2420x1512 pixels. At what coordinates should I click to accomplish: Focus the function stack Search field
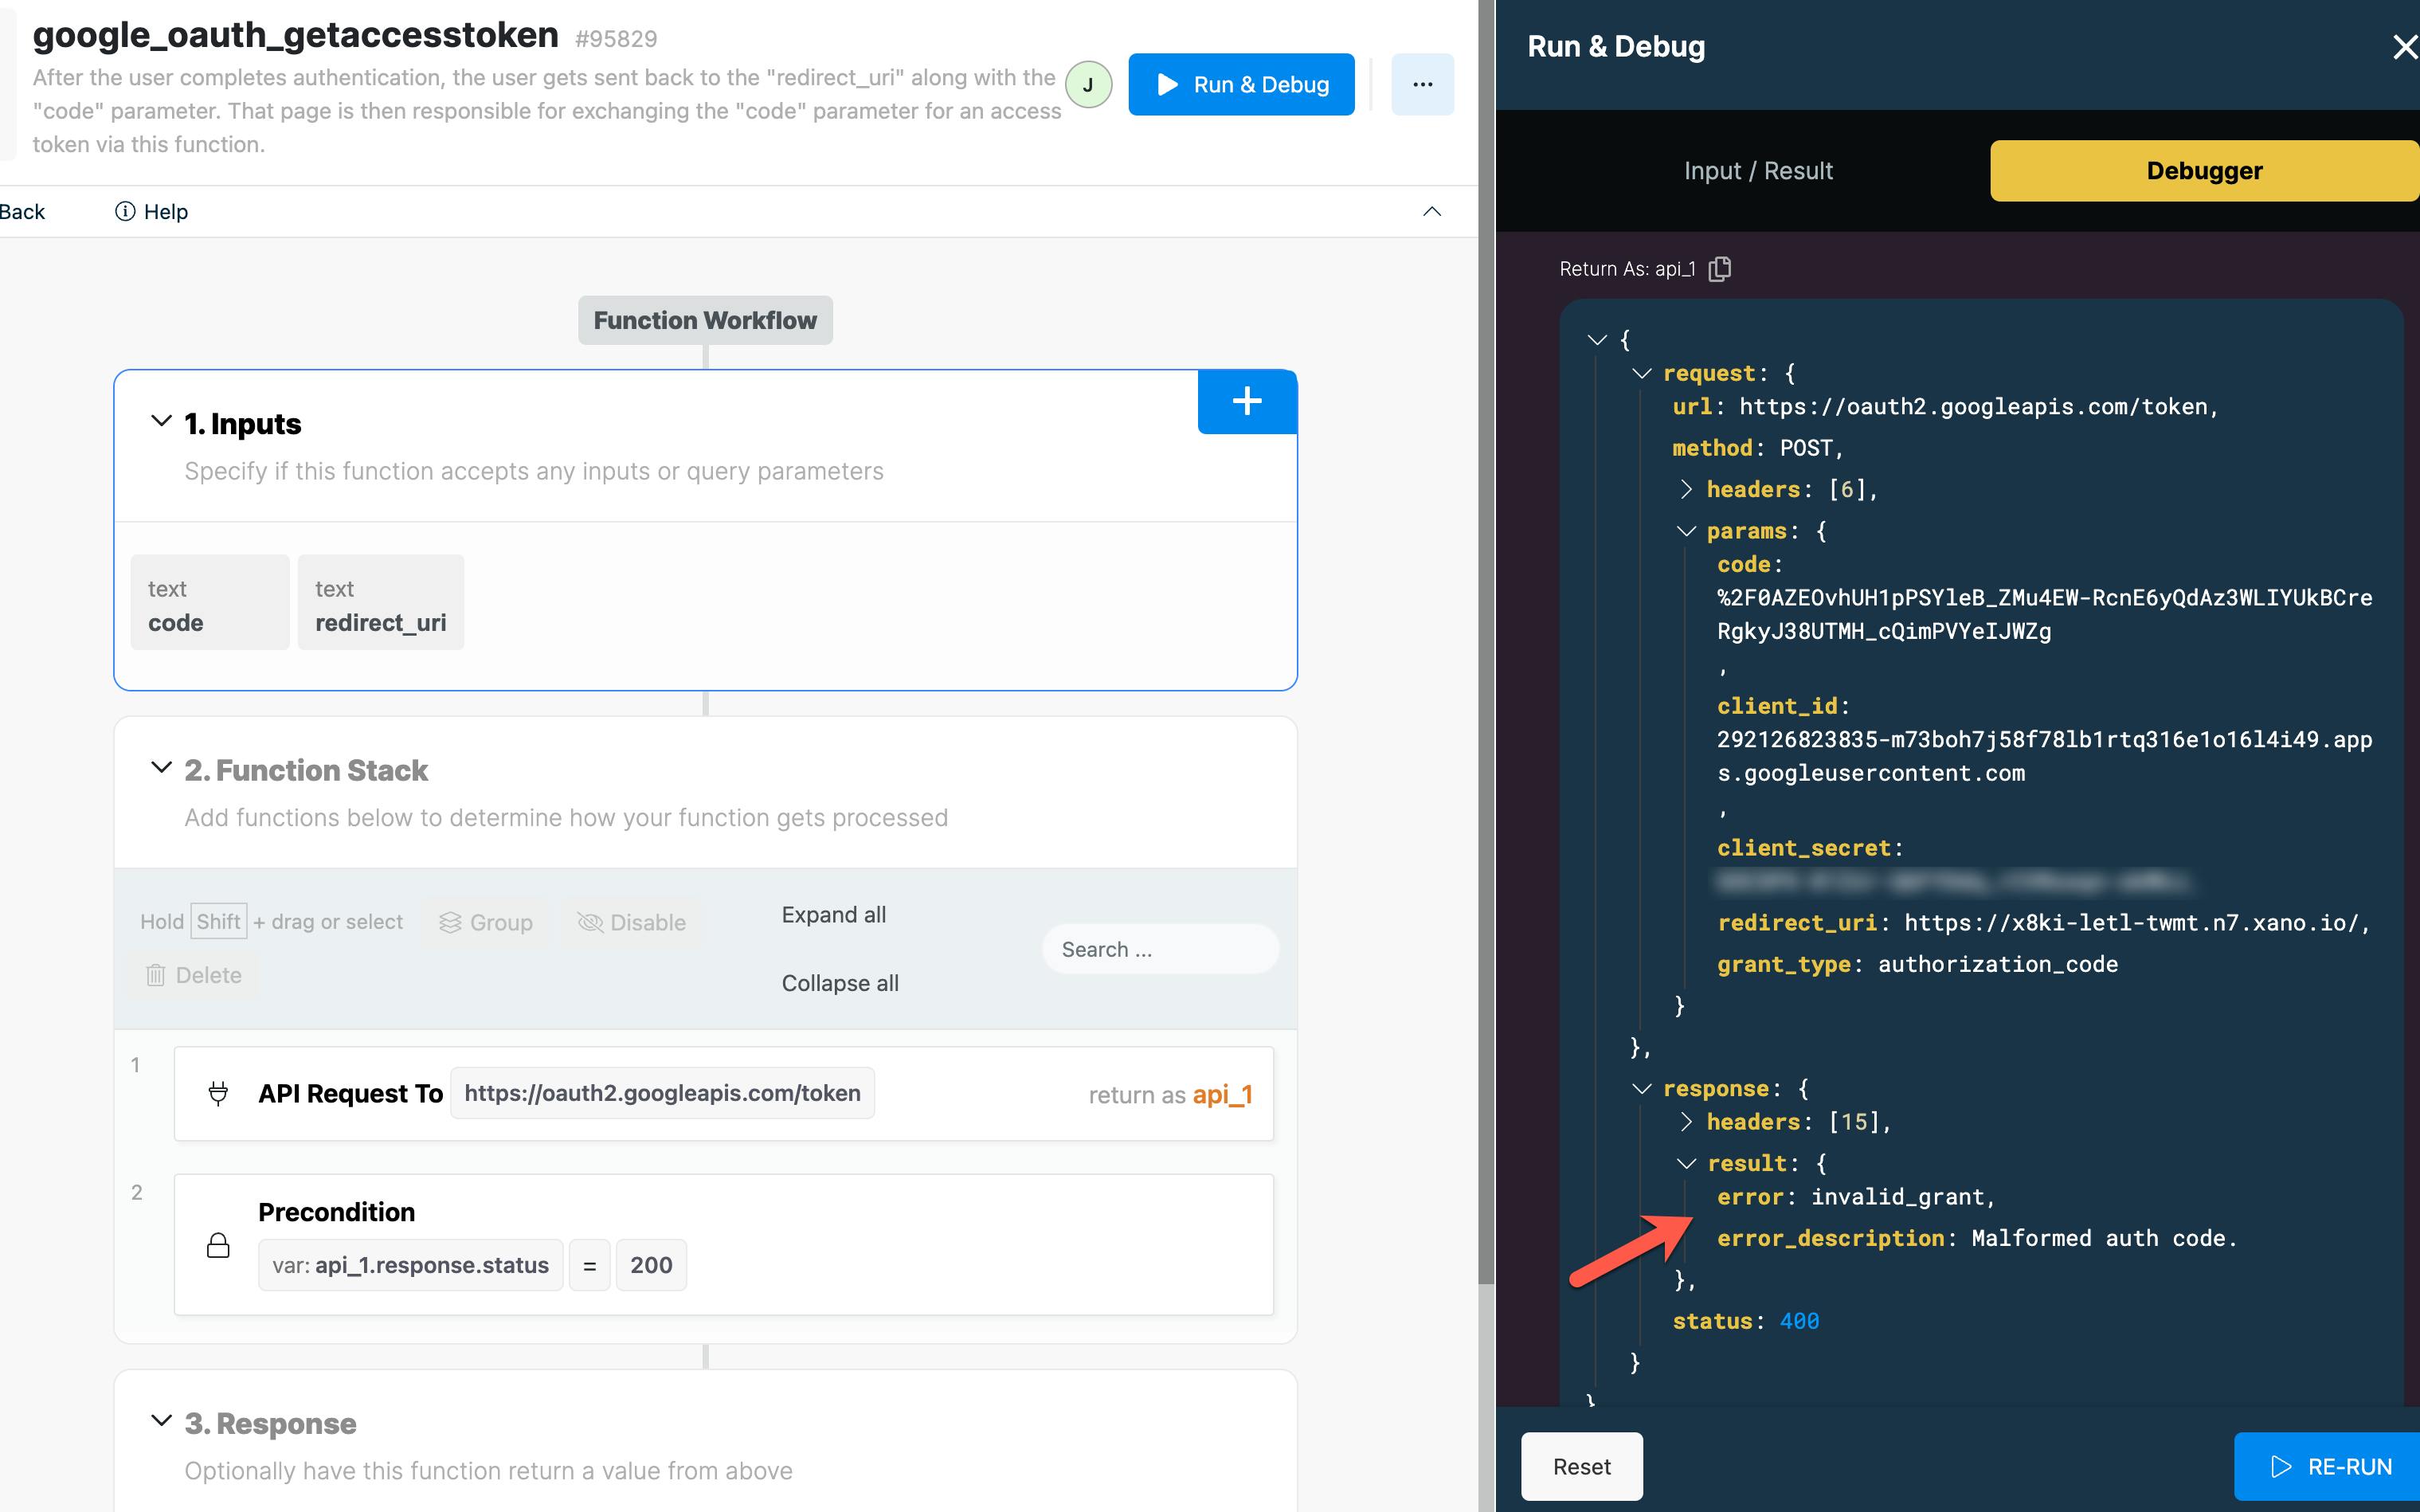coord(1160,949)
